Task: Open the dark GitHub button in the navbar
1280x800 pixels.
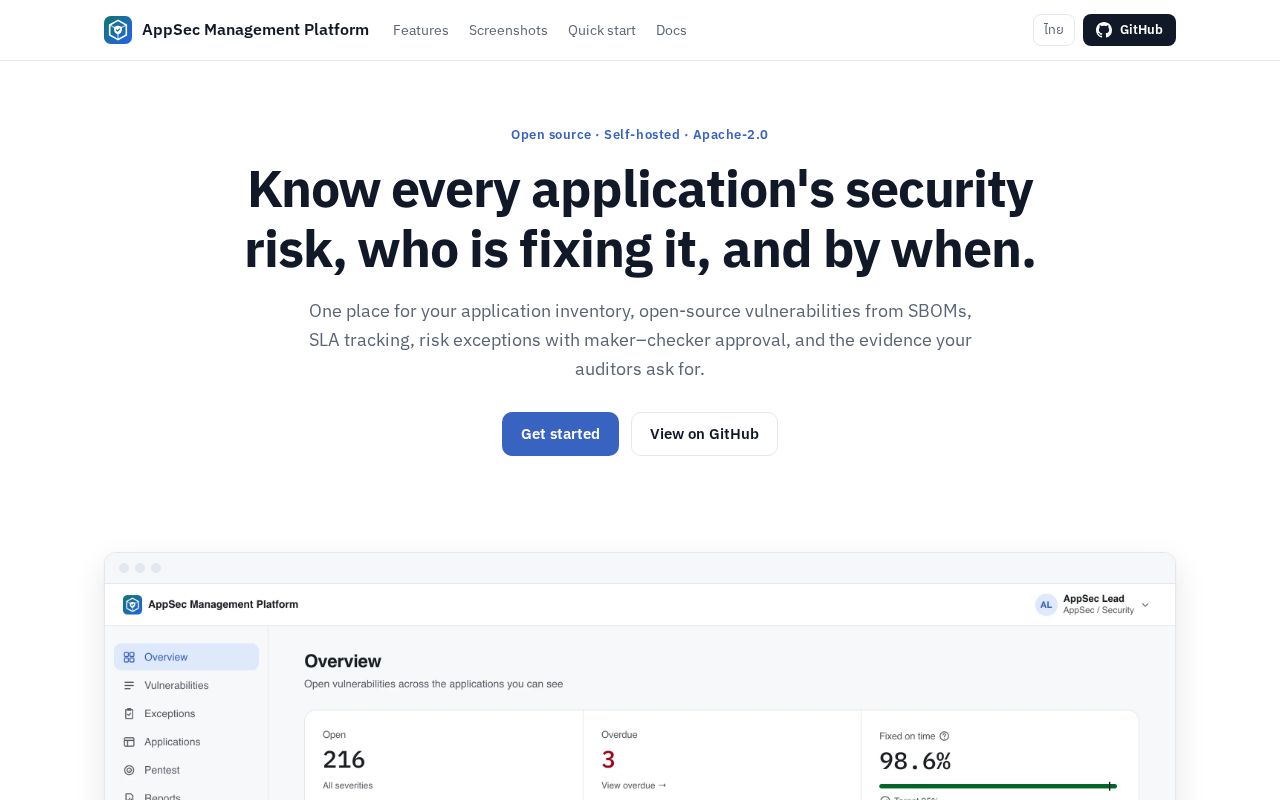Action: (x=1129, y=30)
